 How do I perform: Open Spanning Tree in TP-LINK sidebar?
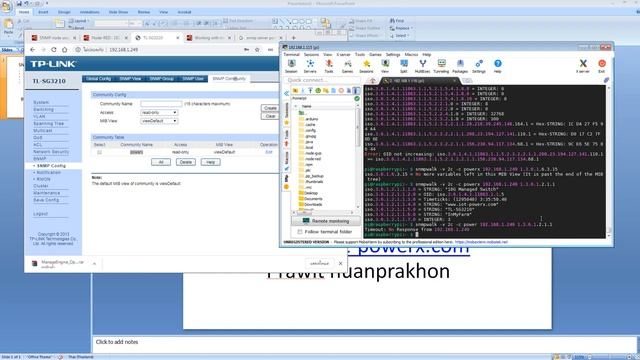pyautogui.click(x=48, y=123)
